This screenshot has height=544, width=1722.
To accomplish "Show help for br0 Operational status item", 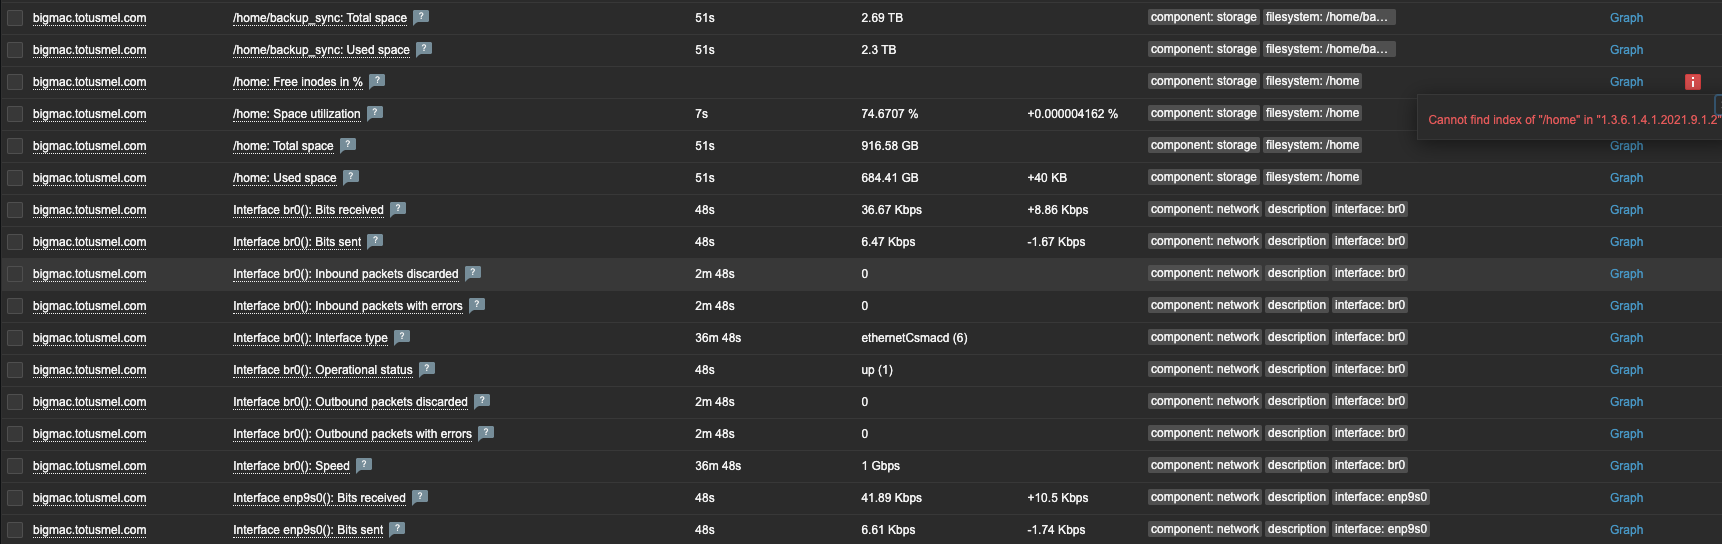I will point(427,369).
